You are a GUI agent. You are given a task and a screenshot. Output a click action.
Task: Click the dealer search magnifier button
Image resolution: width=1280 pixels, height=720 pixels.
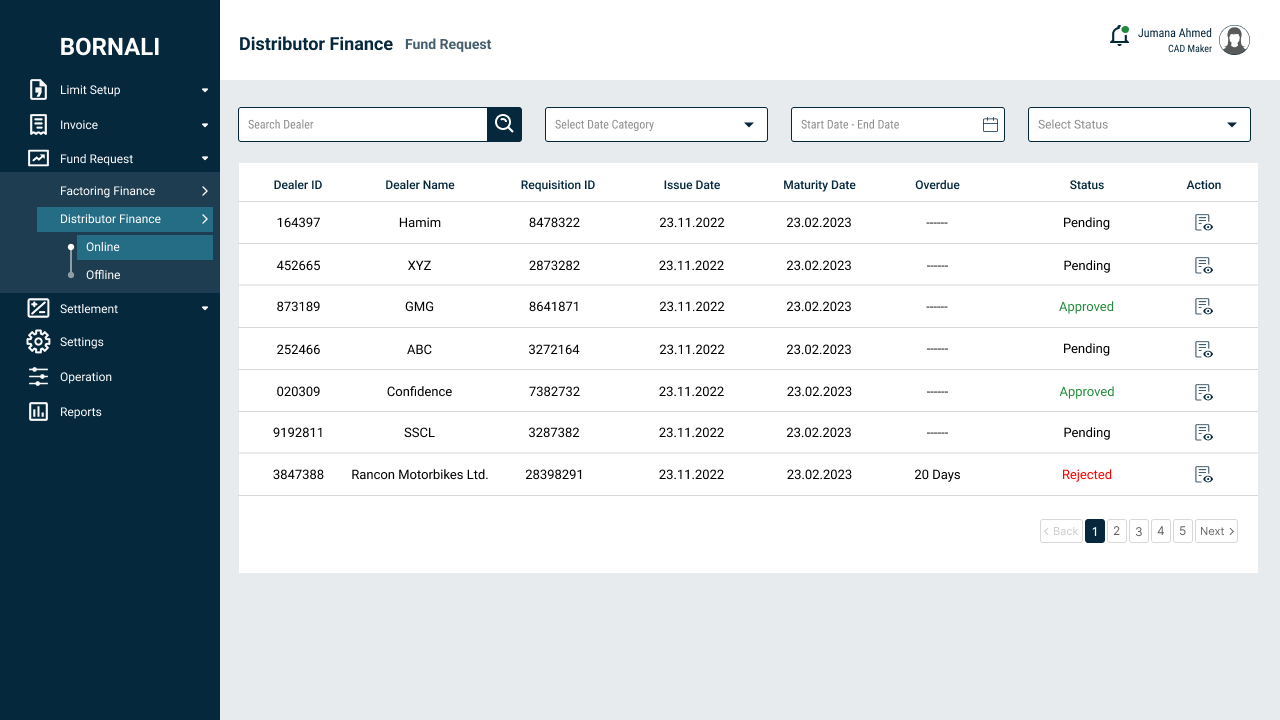[504, 124]
